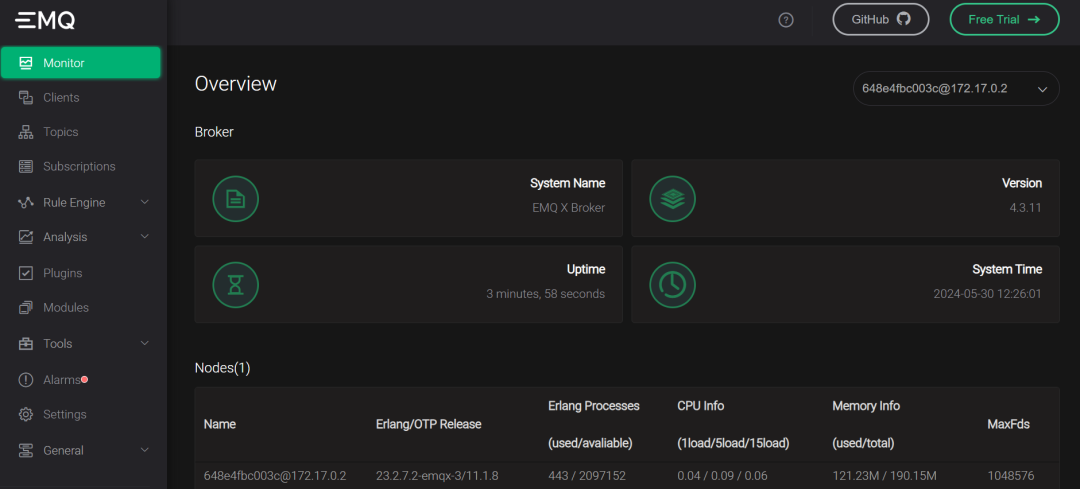Select Monitor in the sidebar
Image resolution: width=1080 pixels, height=489 pixels.
[x=80, y=63]
